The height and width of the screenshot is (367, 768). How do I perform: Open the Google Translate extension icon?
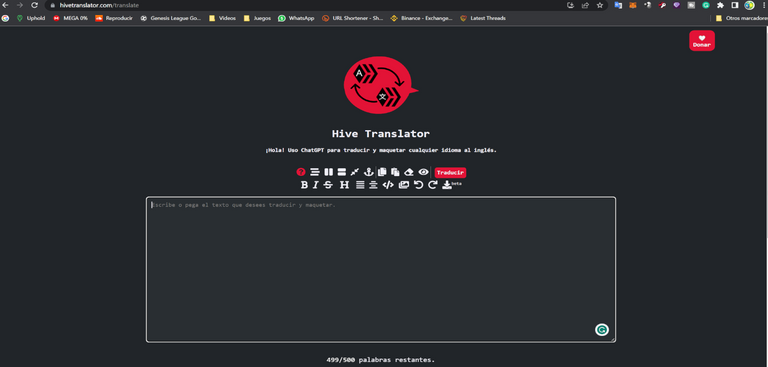618,5
